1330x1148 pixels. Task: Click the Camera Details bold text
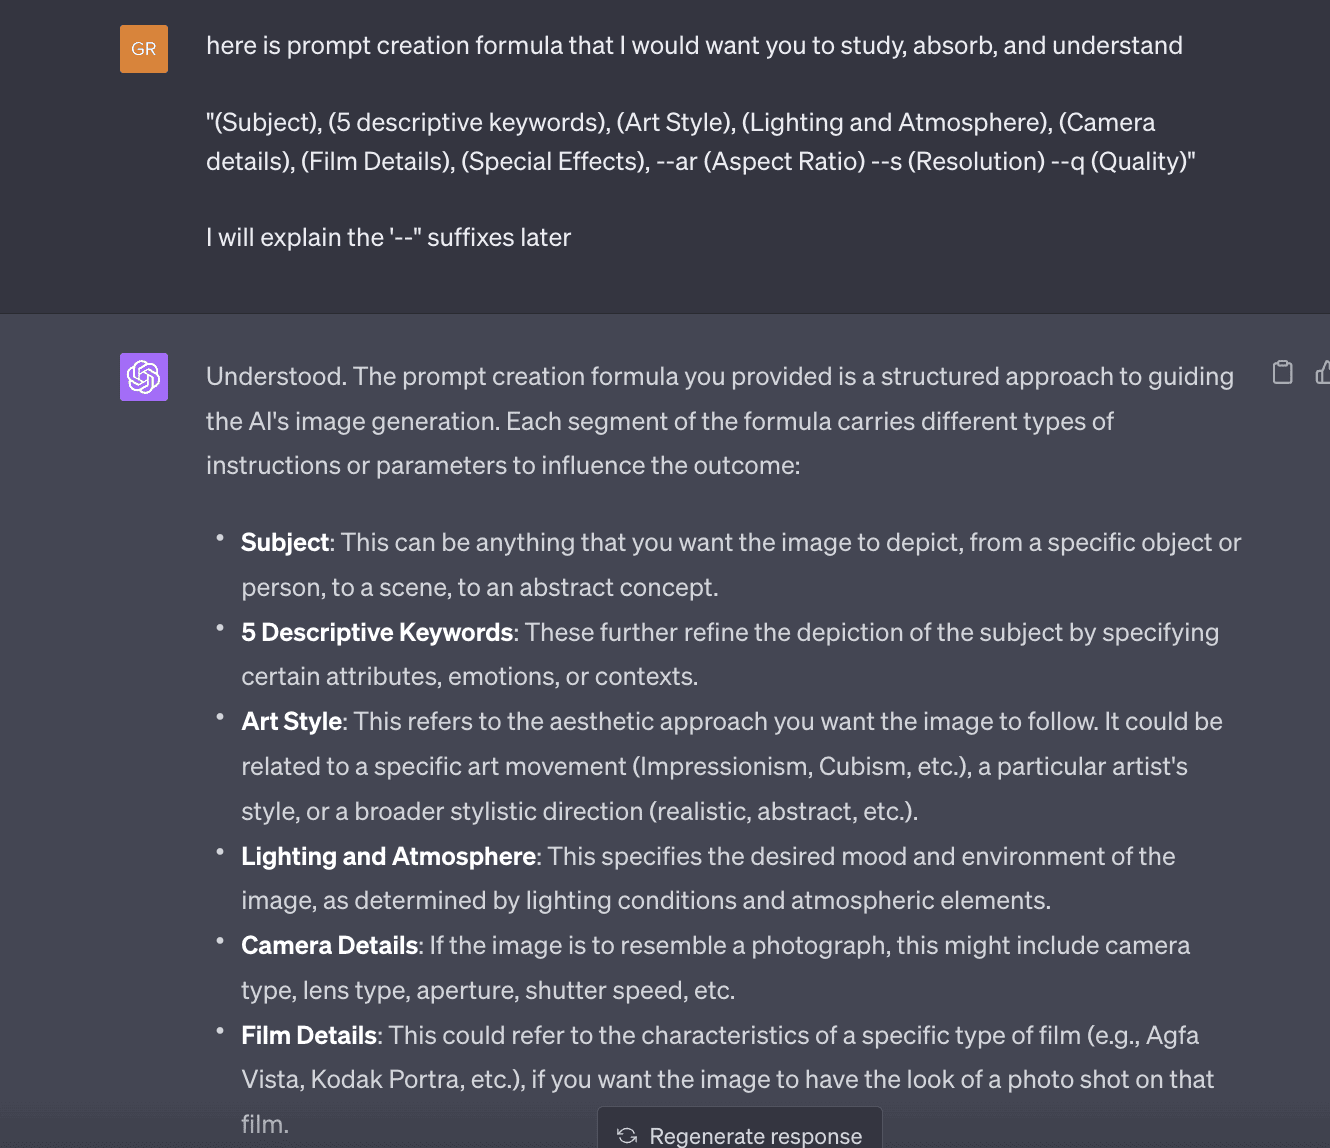(329, 945)
